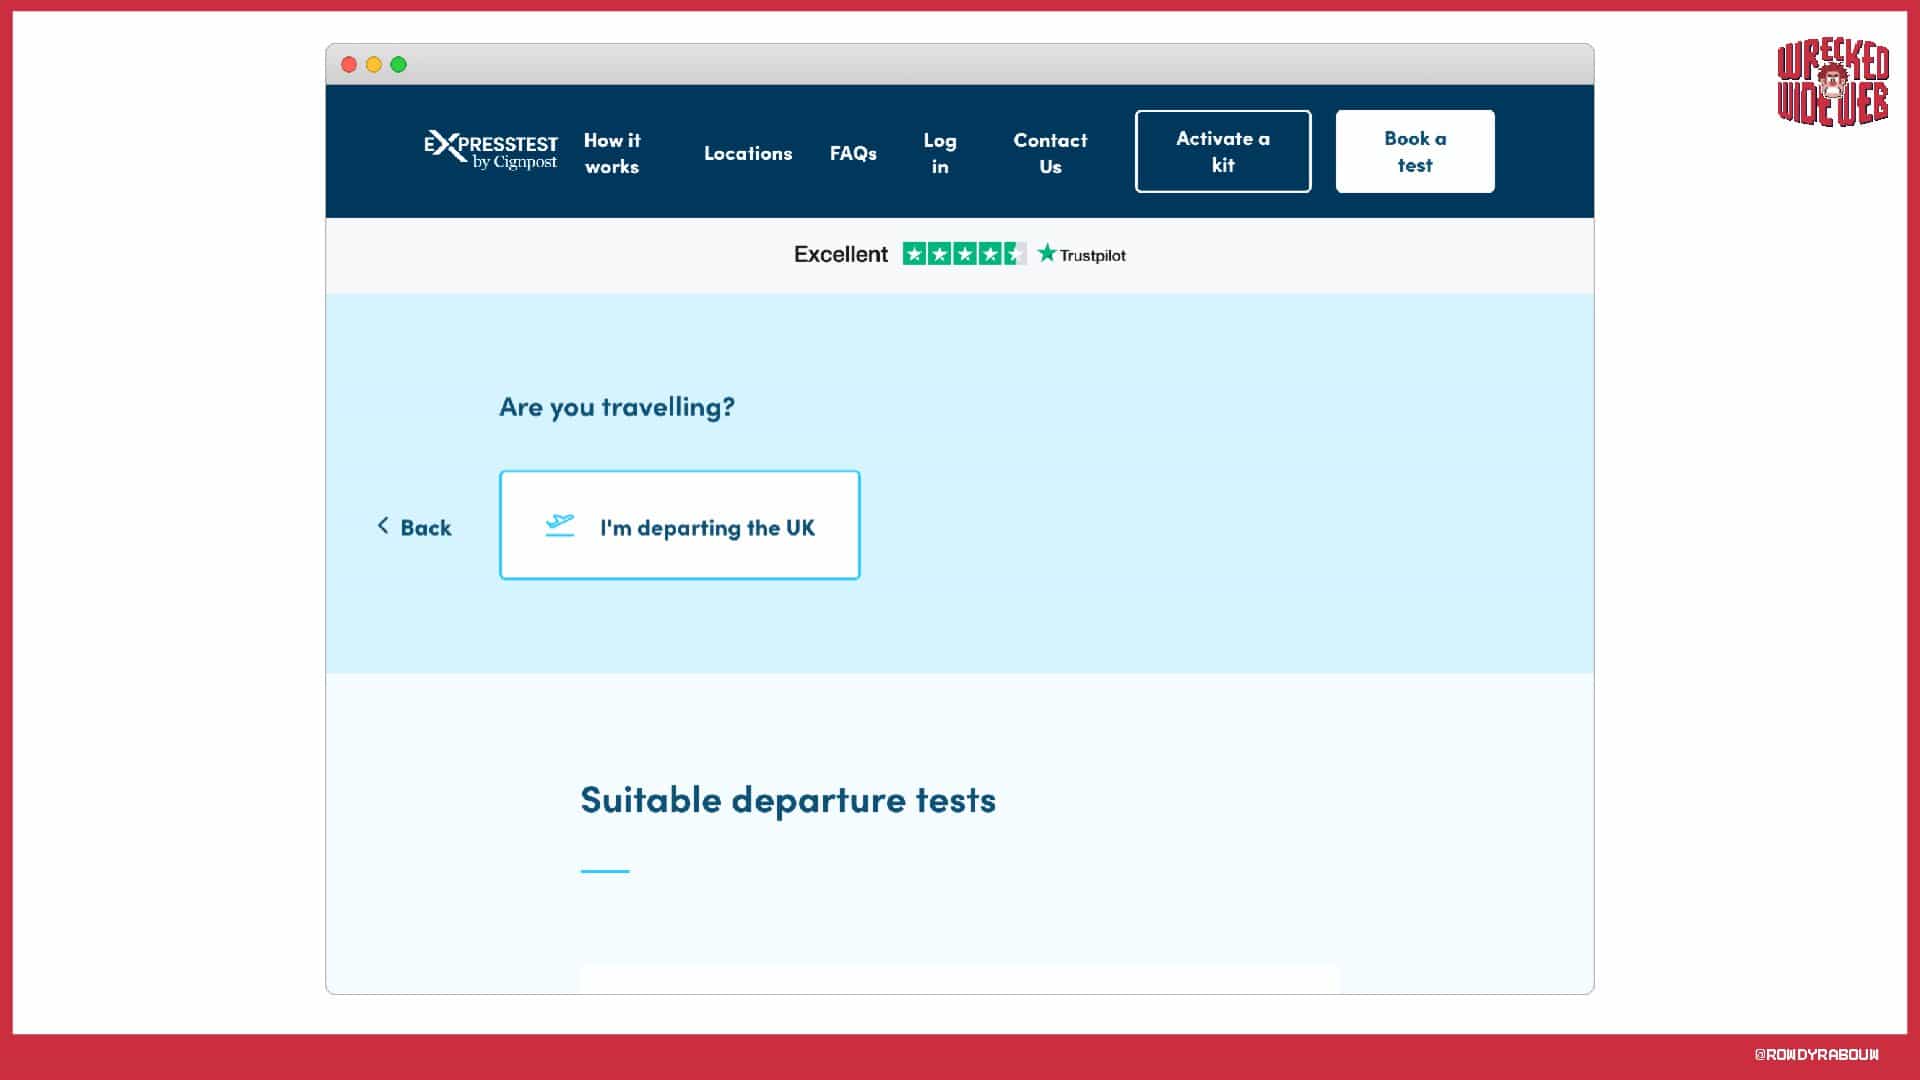This screenshot has height=1080, width=1920.
Task: Click the Trustpilot star logo
Action: pos(1047,253)
